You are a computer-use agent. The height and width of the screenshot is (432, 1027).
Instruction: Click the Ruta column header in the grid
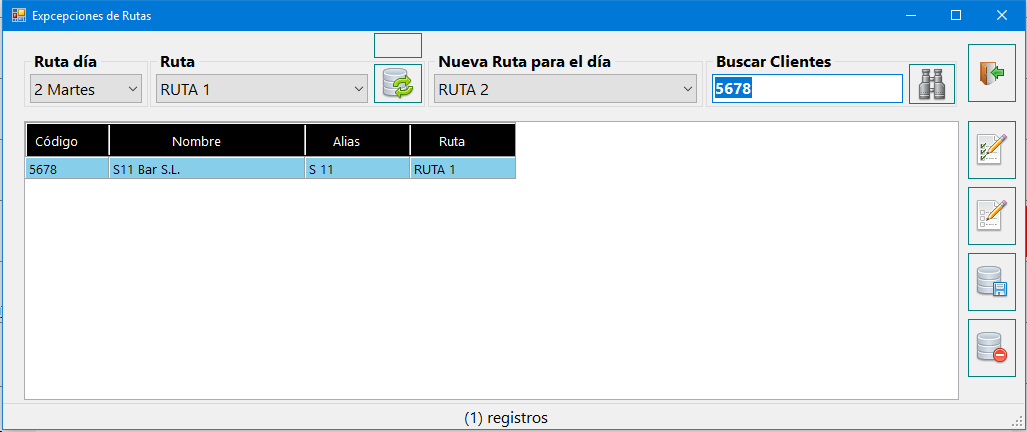pyautogui.click(x=462, y=141)
